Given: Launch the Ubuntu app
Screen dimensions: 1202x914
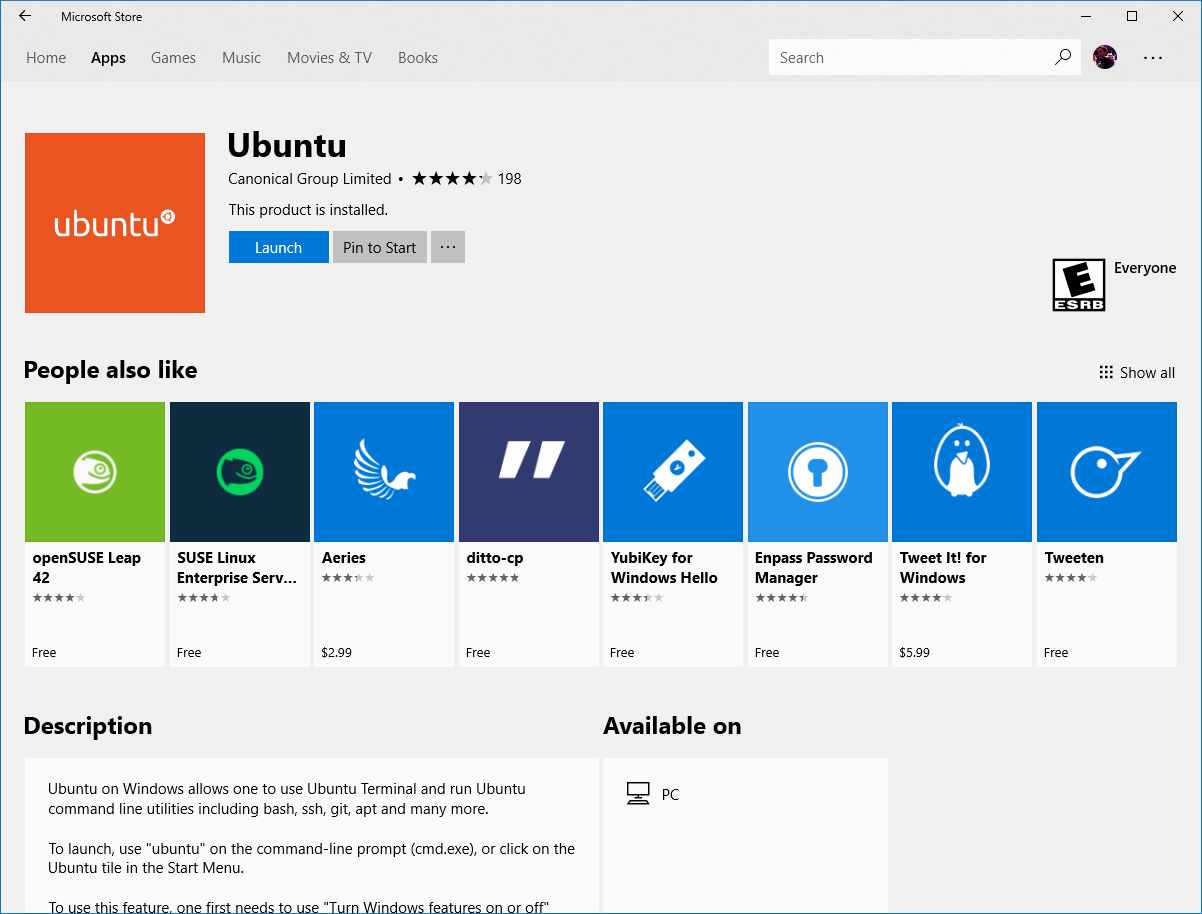Looking at the screenshot, I should (279, 247).
